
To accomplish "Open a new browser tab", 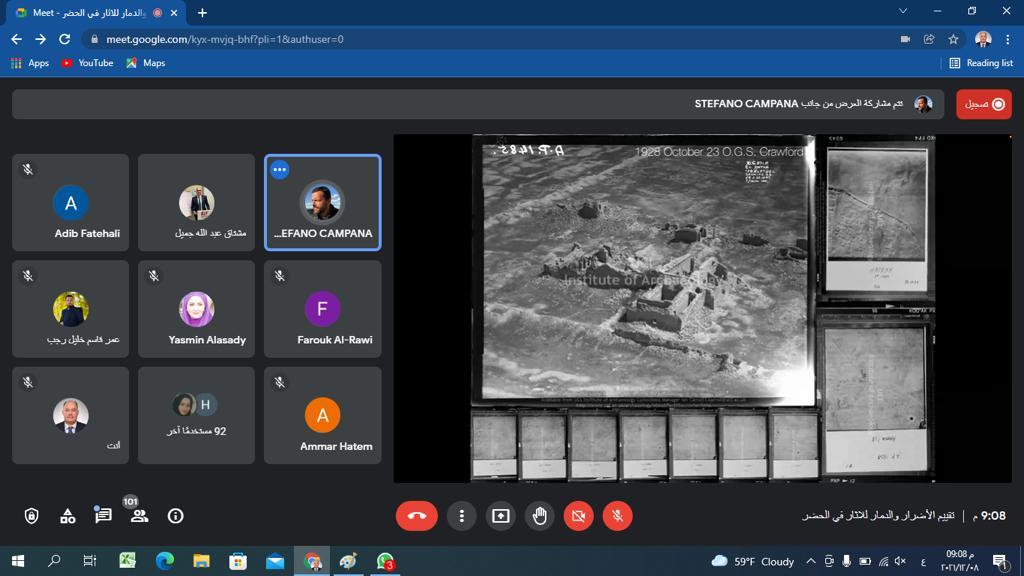I will 202,13.
